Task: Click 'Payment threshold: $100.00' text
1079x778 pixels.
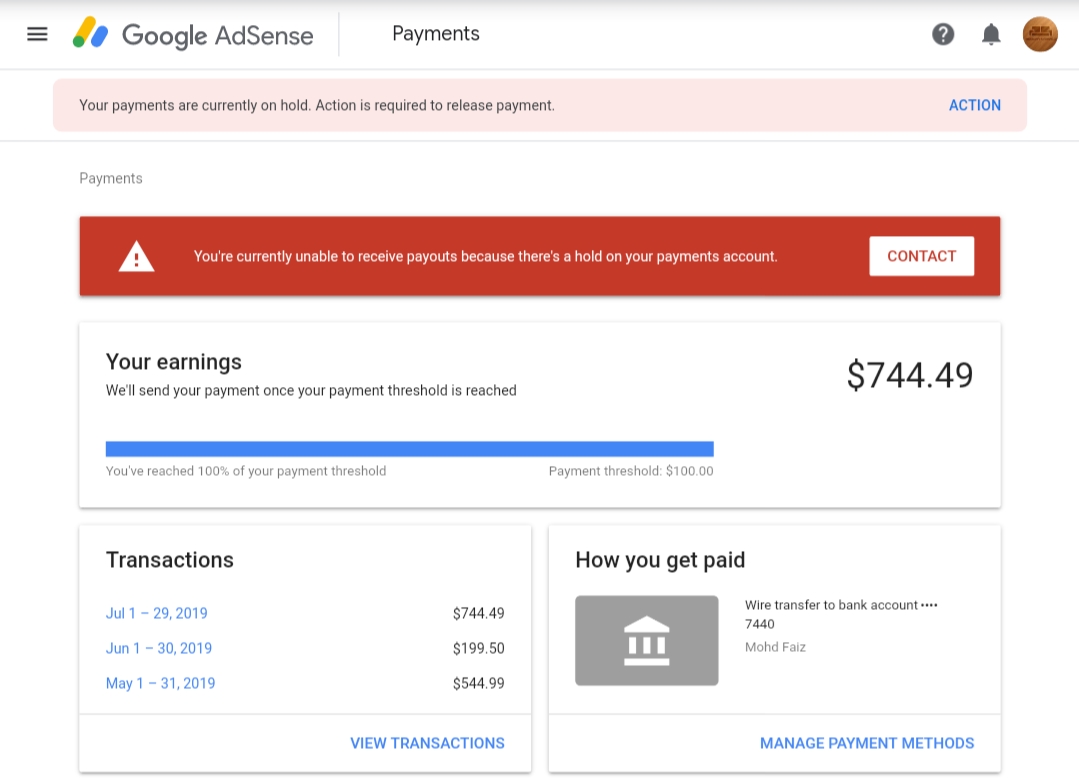Action: coord(631,471)
